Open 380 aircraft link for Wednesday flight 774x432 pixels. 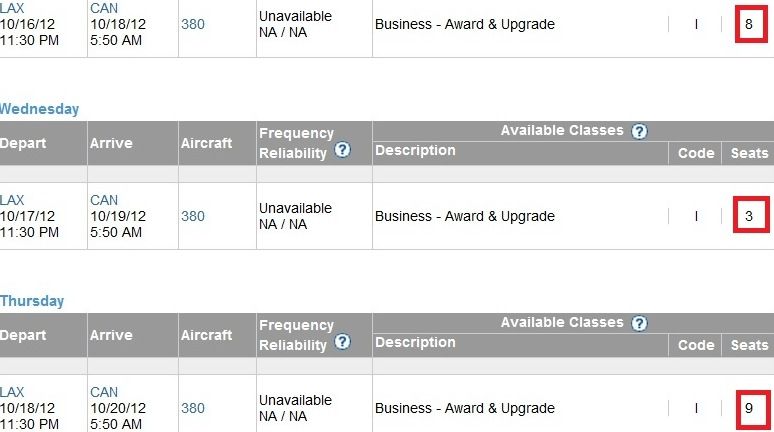click(x=193, y=216)
